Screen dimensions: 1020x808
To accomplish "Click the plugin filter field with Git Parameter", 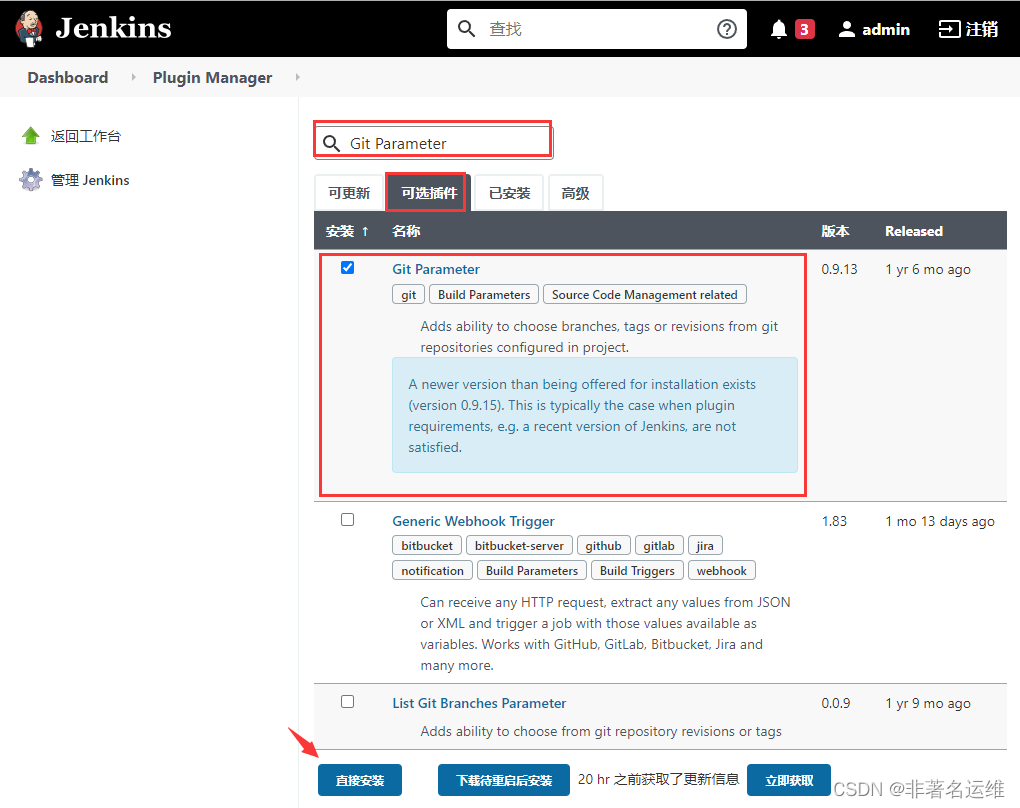I will point(433,141).
